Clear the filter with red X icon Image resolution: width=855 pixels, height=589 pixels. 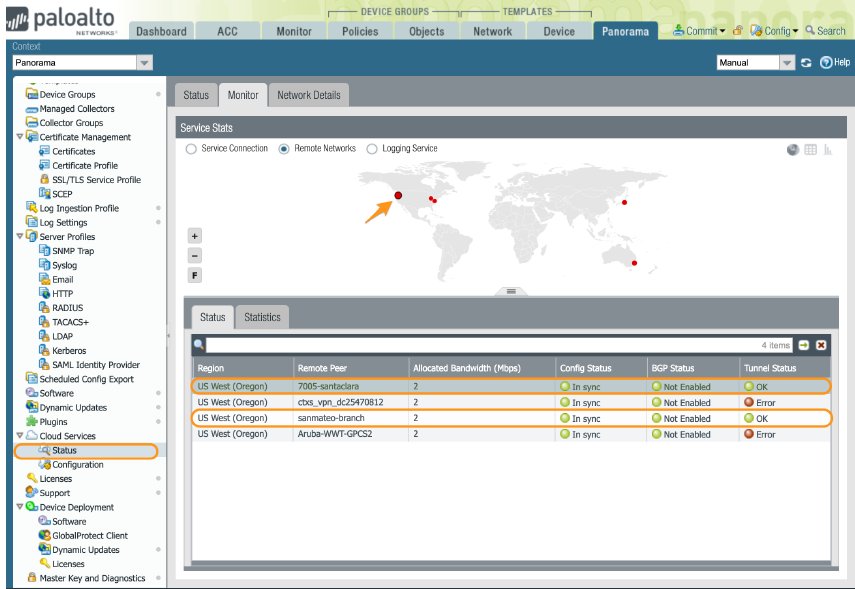821,345
